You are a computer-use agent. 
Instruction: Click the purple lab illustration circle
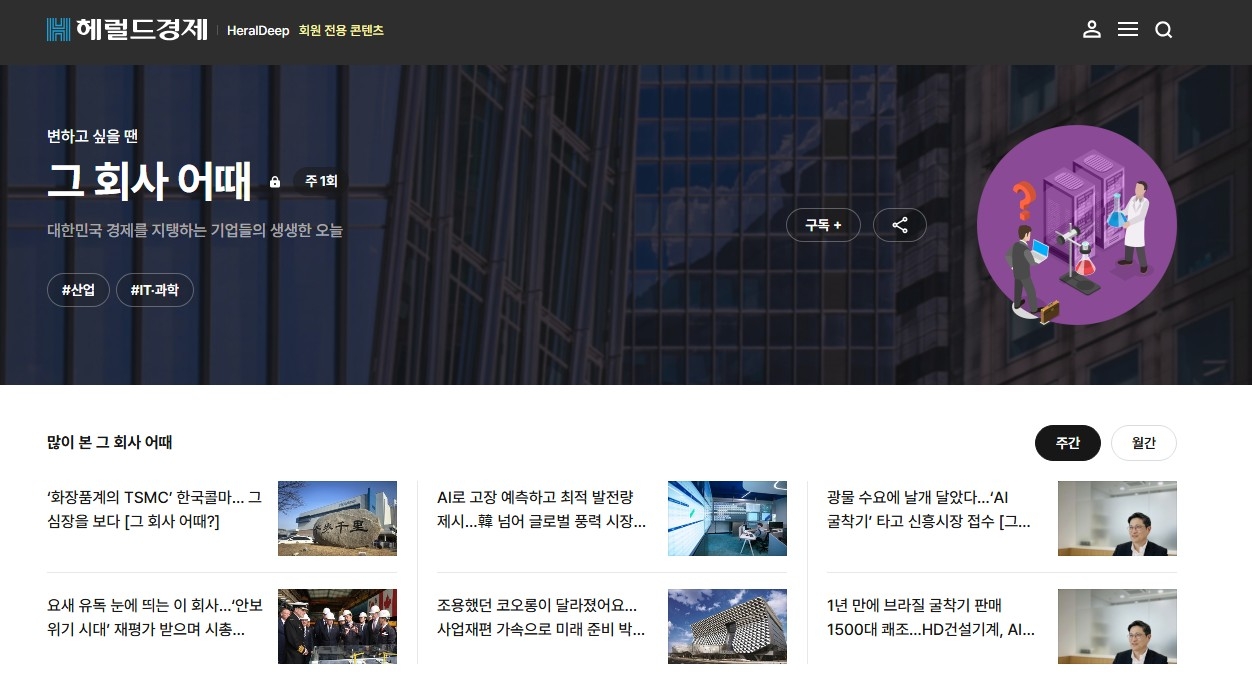[1077, 225]
